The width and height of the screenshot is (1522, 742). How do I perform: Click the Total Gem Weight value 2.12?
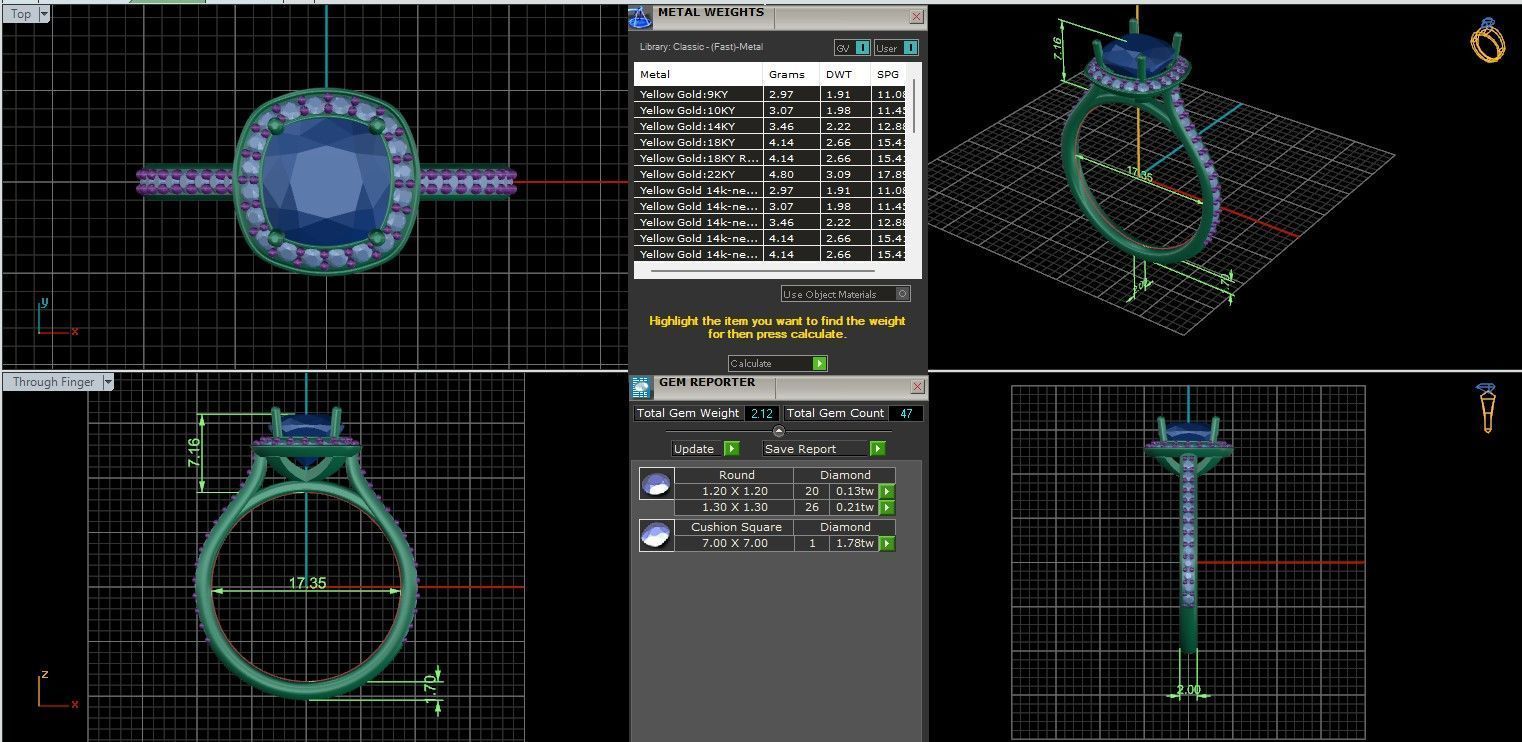(760, 413)
